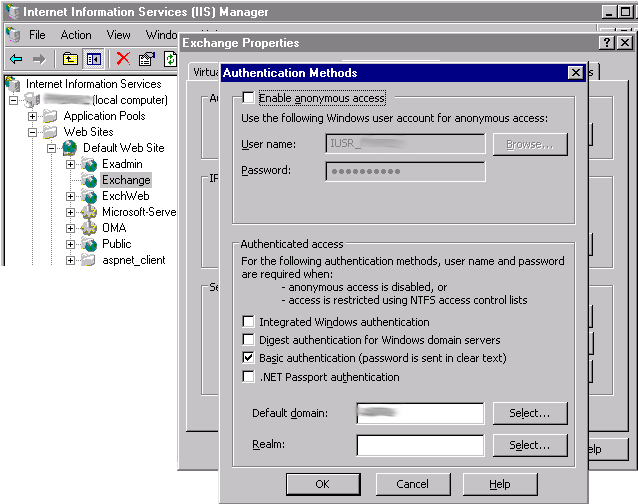Select the Internet Information Services root icon
638x504 pixels.
[13, 84]
